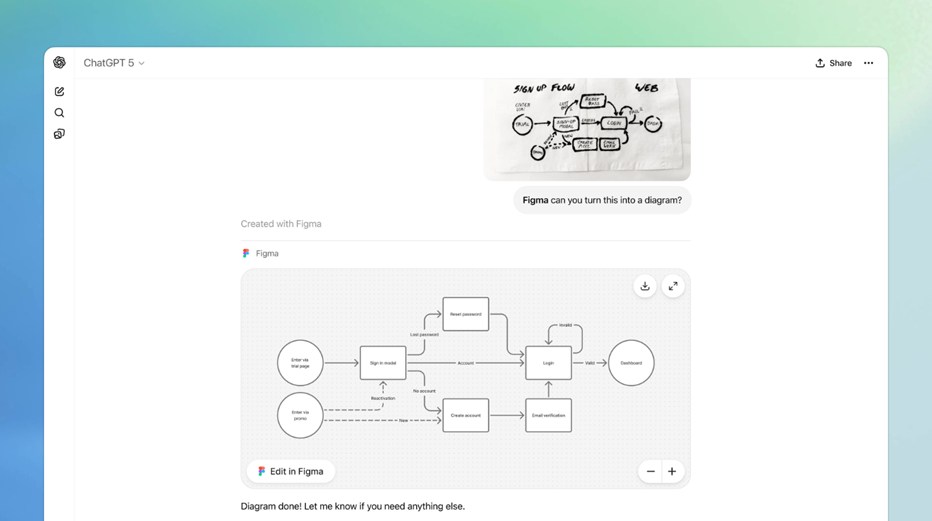Image resolution: width=932 pixels, height=521 pixels.
Task: Click the Email verification node
Action: coord(548,415)
